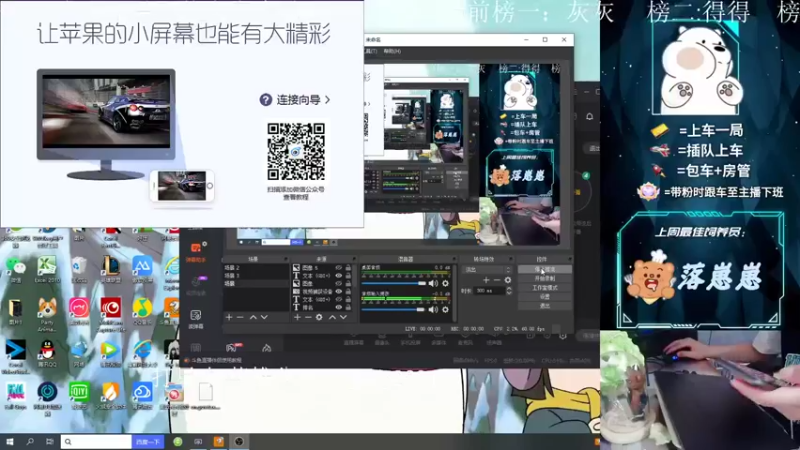Add a new source with plus icon
This screenshot has height=450, width=800.
[x=297, y=317]
